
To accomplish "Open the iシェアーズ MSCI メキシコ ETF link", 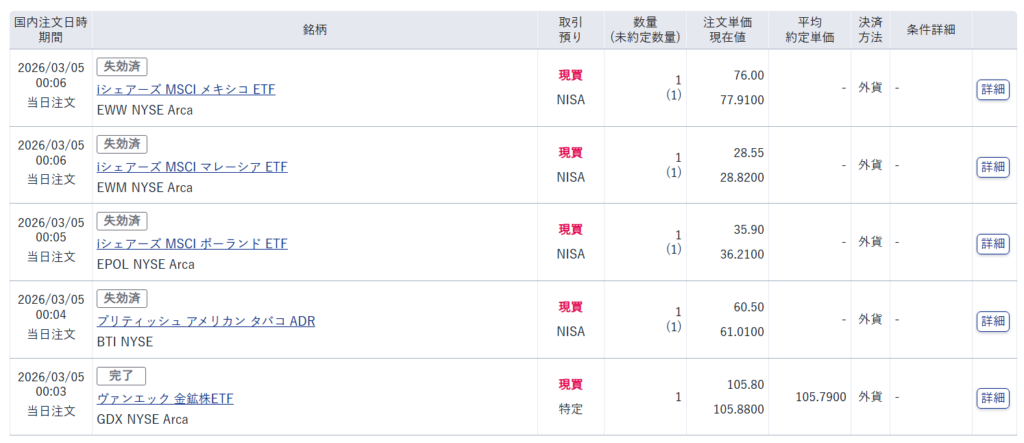I will [x=185, y=89].
